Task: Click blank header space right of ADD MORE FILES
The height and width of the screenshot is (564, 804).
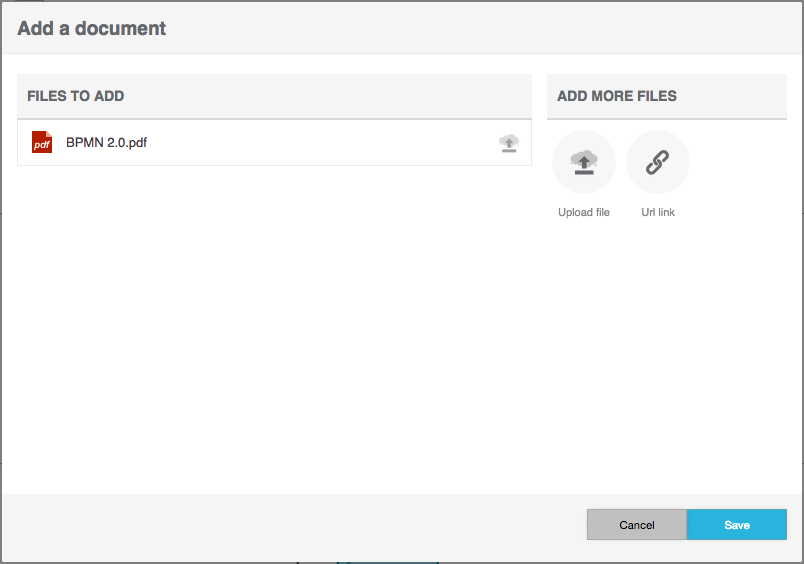Action: (735, 96)
